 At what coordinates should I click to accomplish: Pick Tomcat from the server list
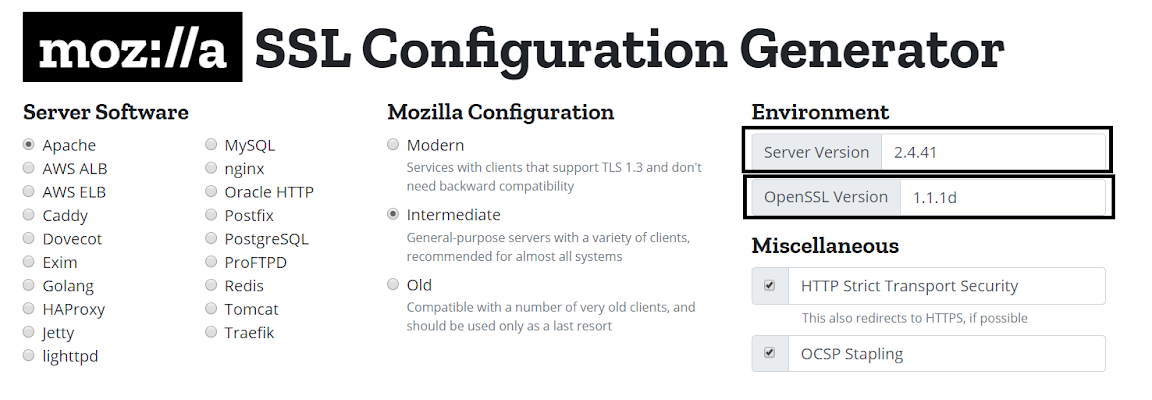coord(211,309)
